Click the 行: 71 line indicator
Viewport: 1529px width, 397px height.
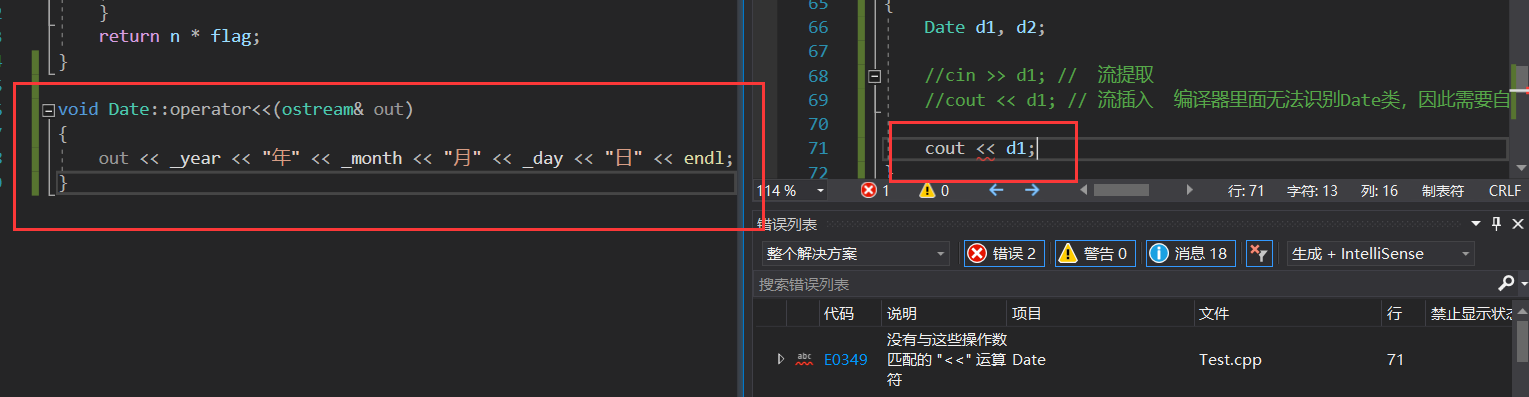(1246, 190)
